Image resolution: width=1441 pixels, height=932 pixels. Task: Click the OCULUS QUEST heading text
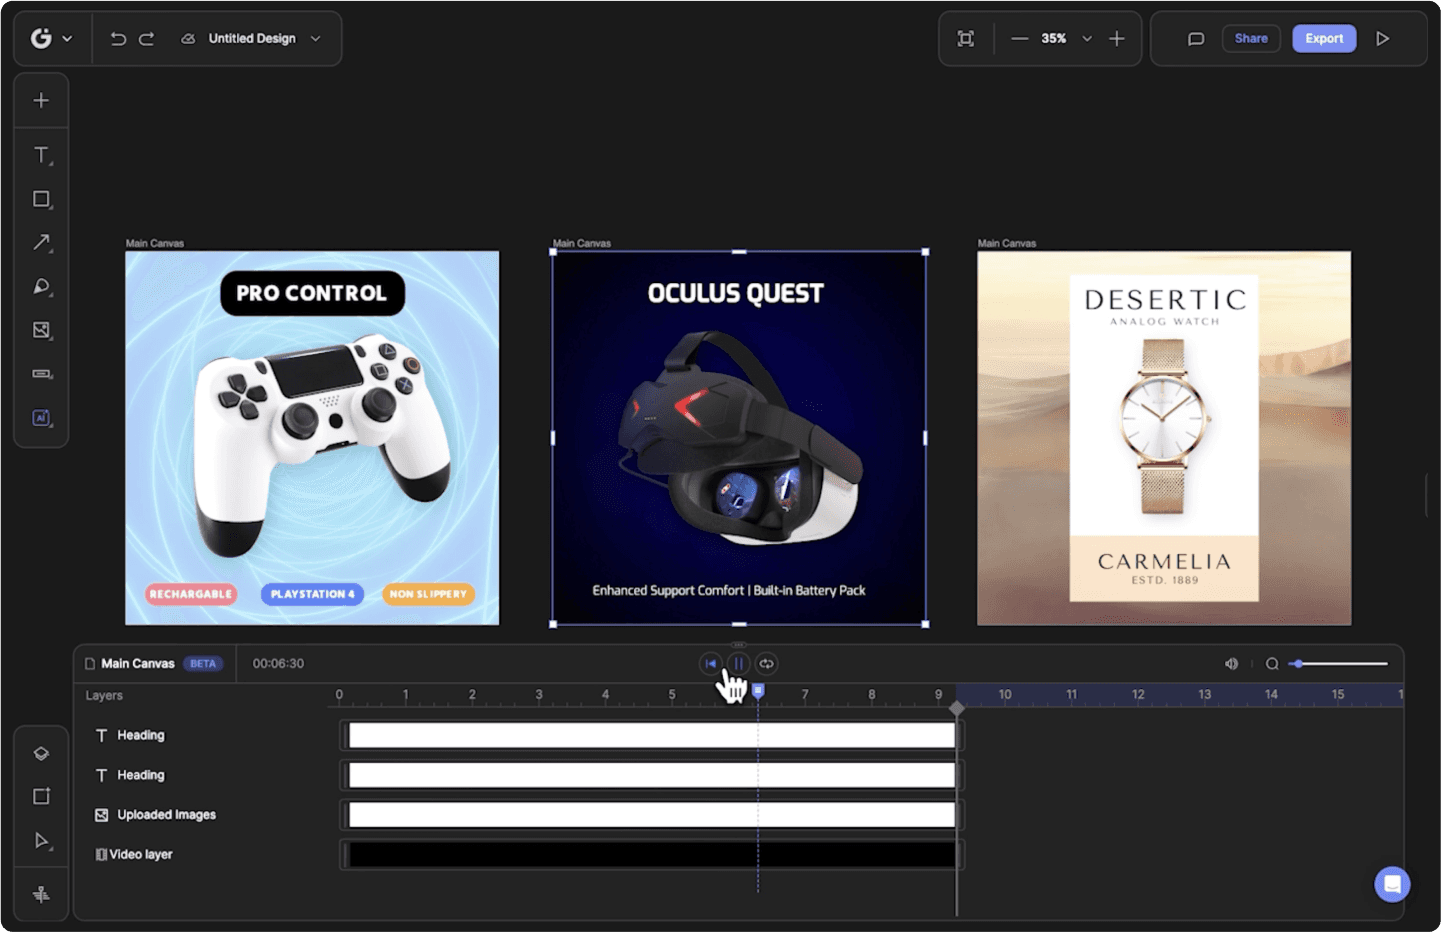(735, 293)
